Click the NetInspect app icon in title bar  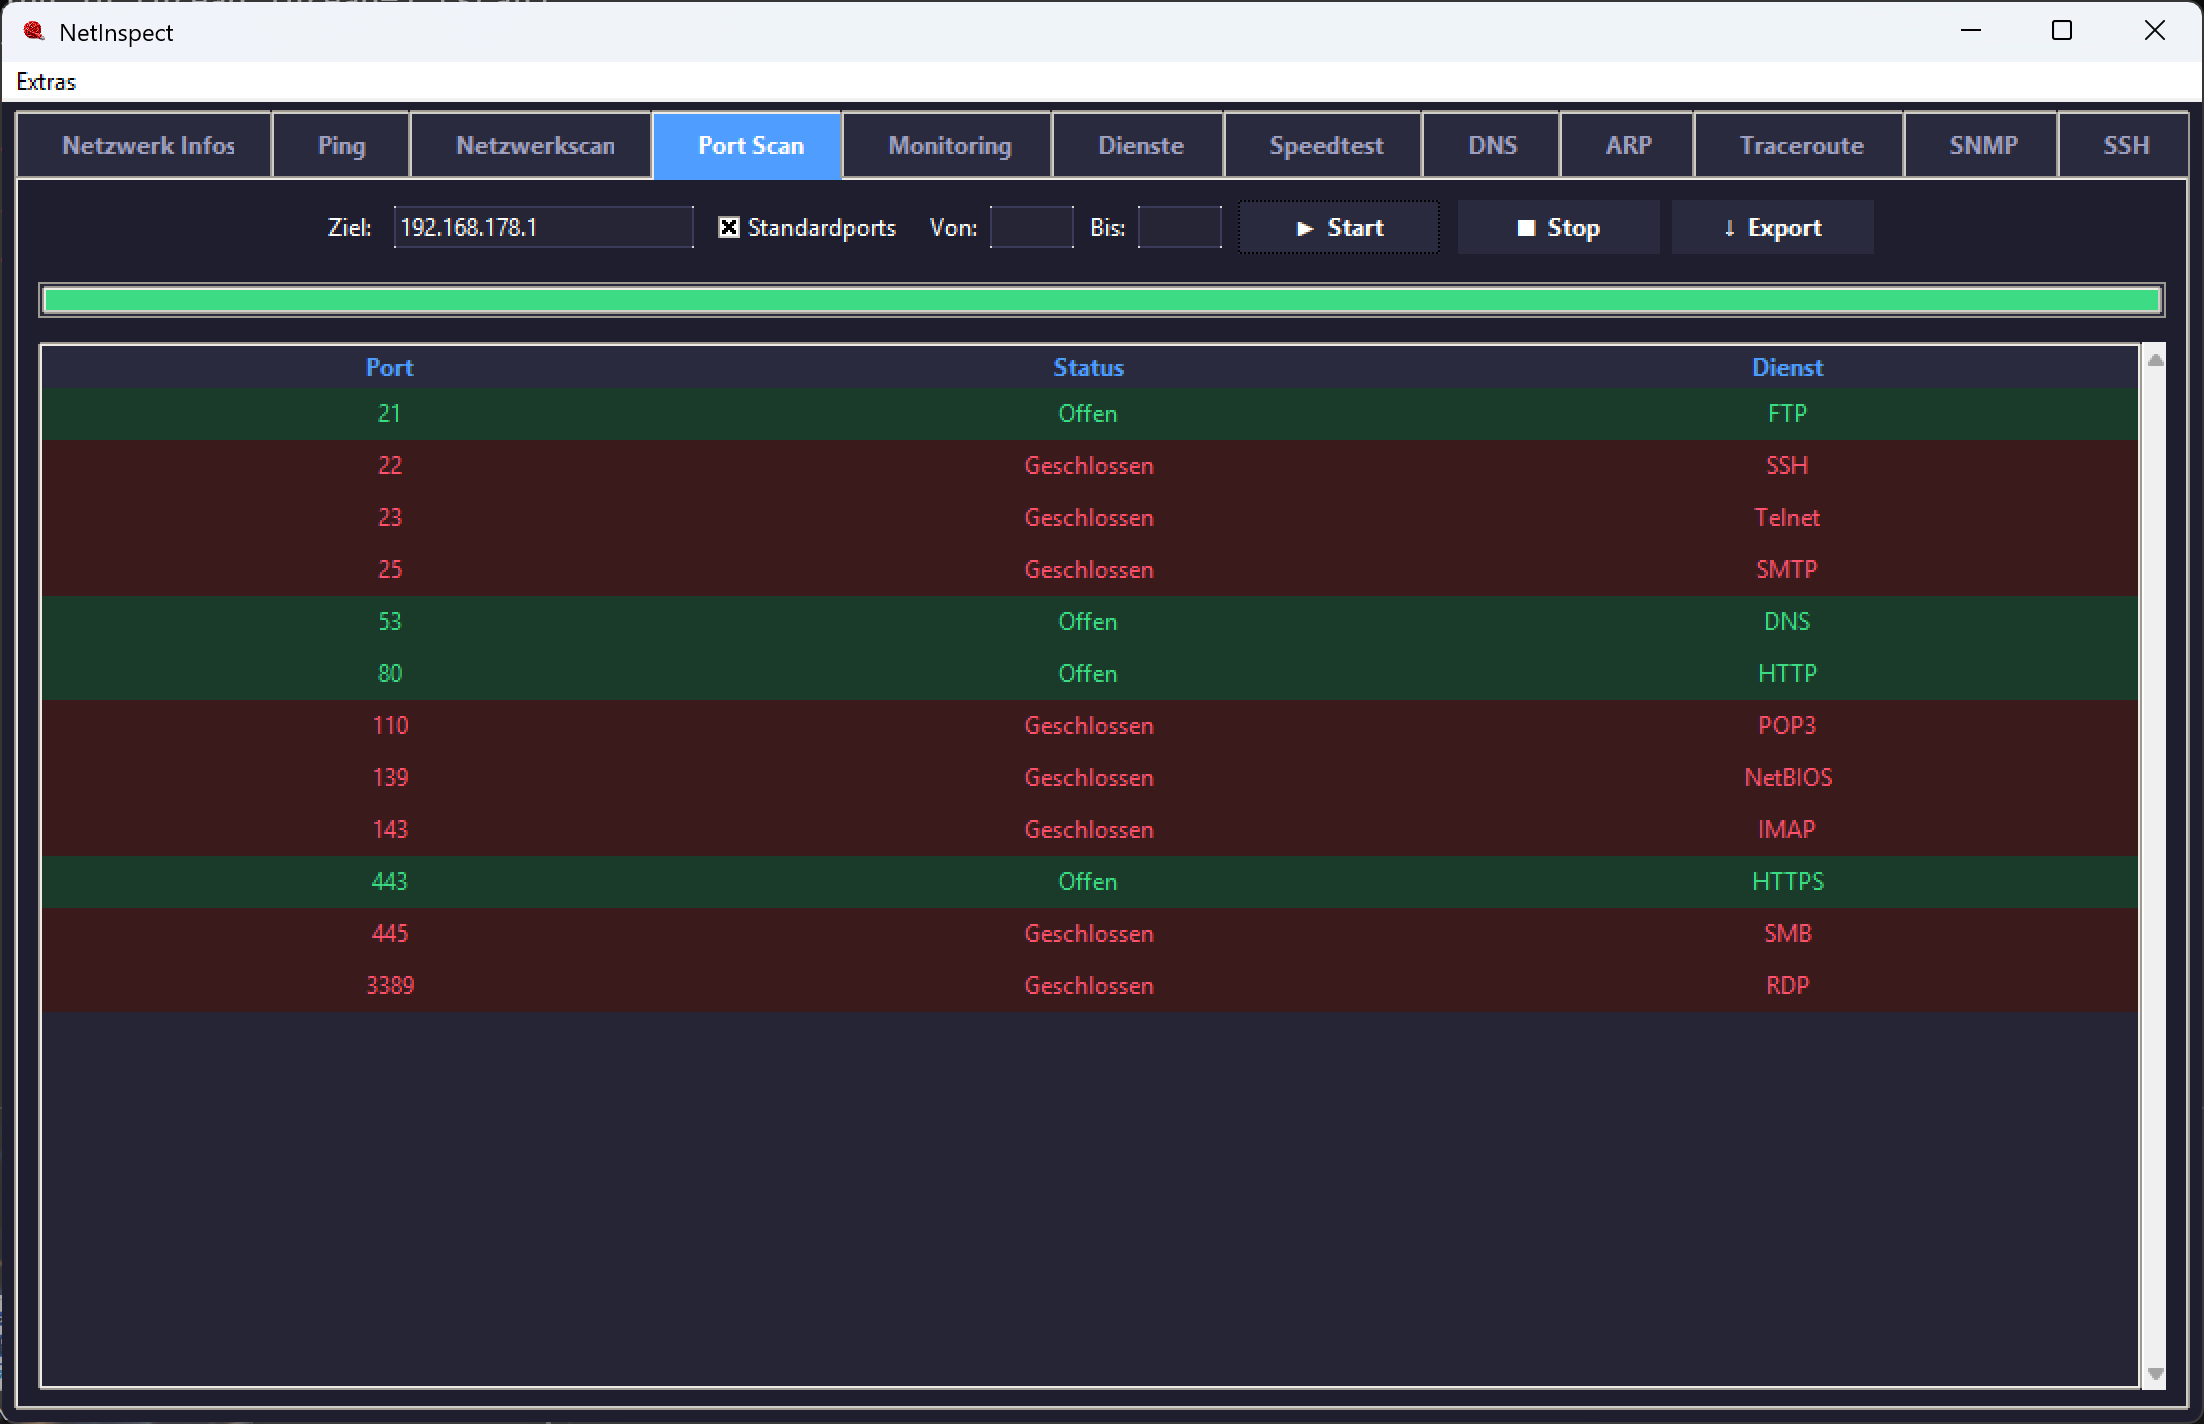coord(34,31)
